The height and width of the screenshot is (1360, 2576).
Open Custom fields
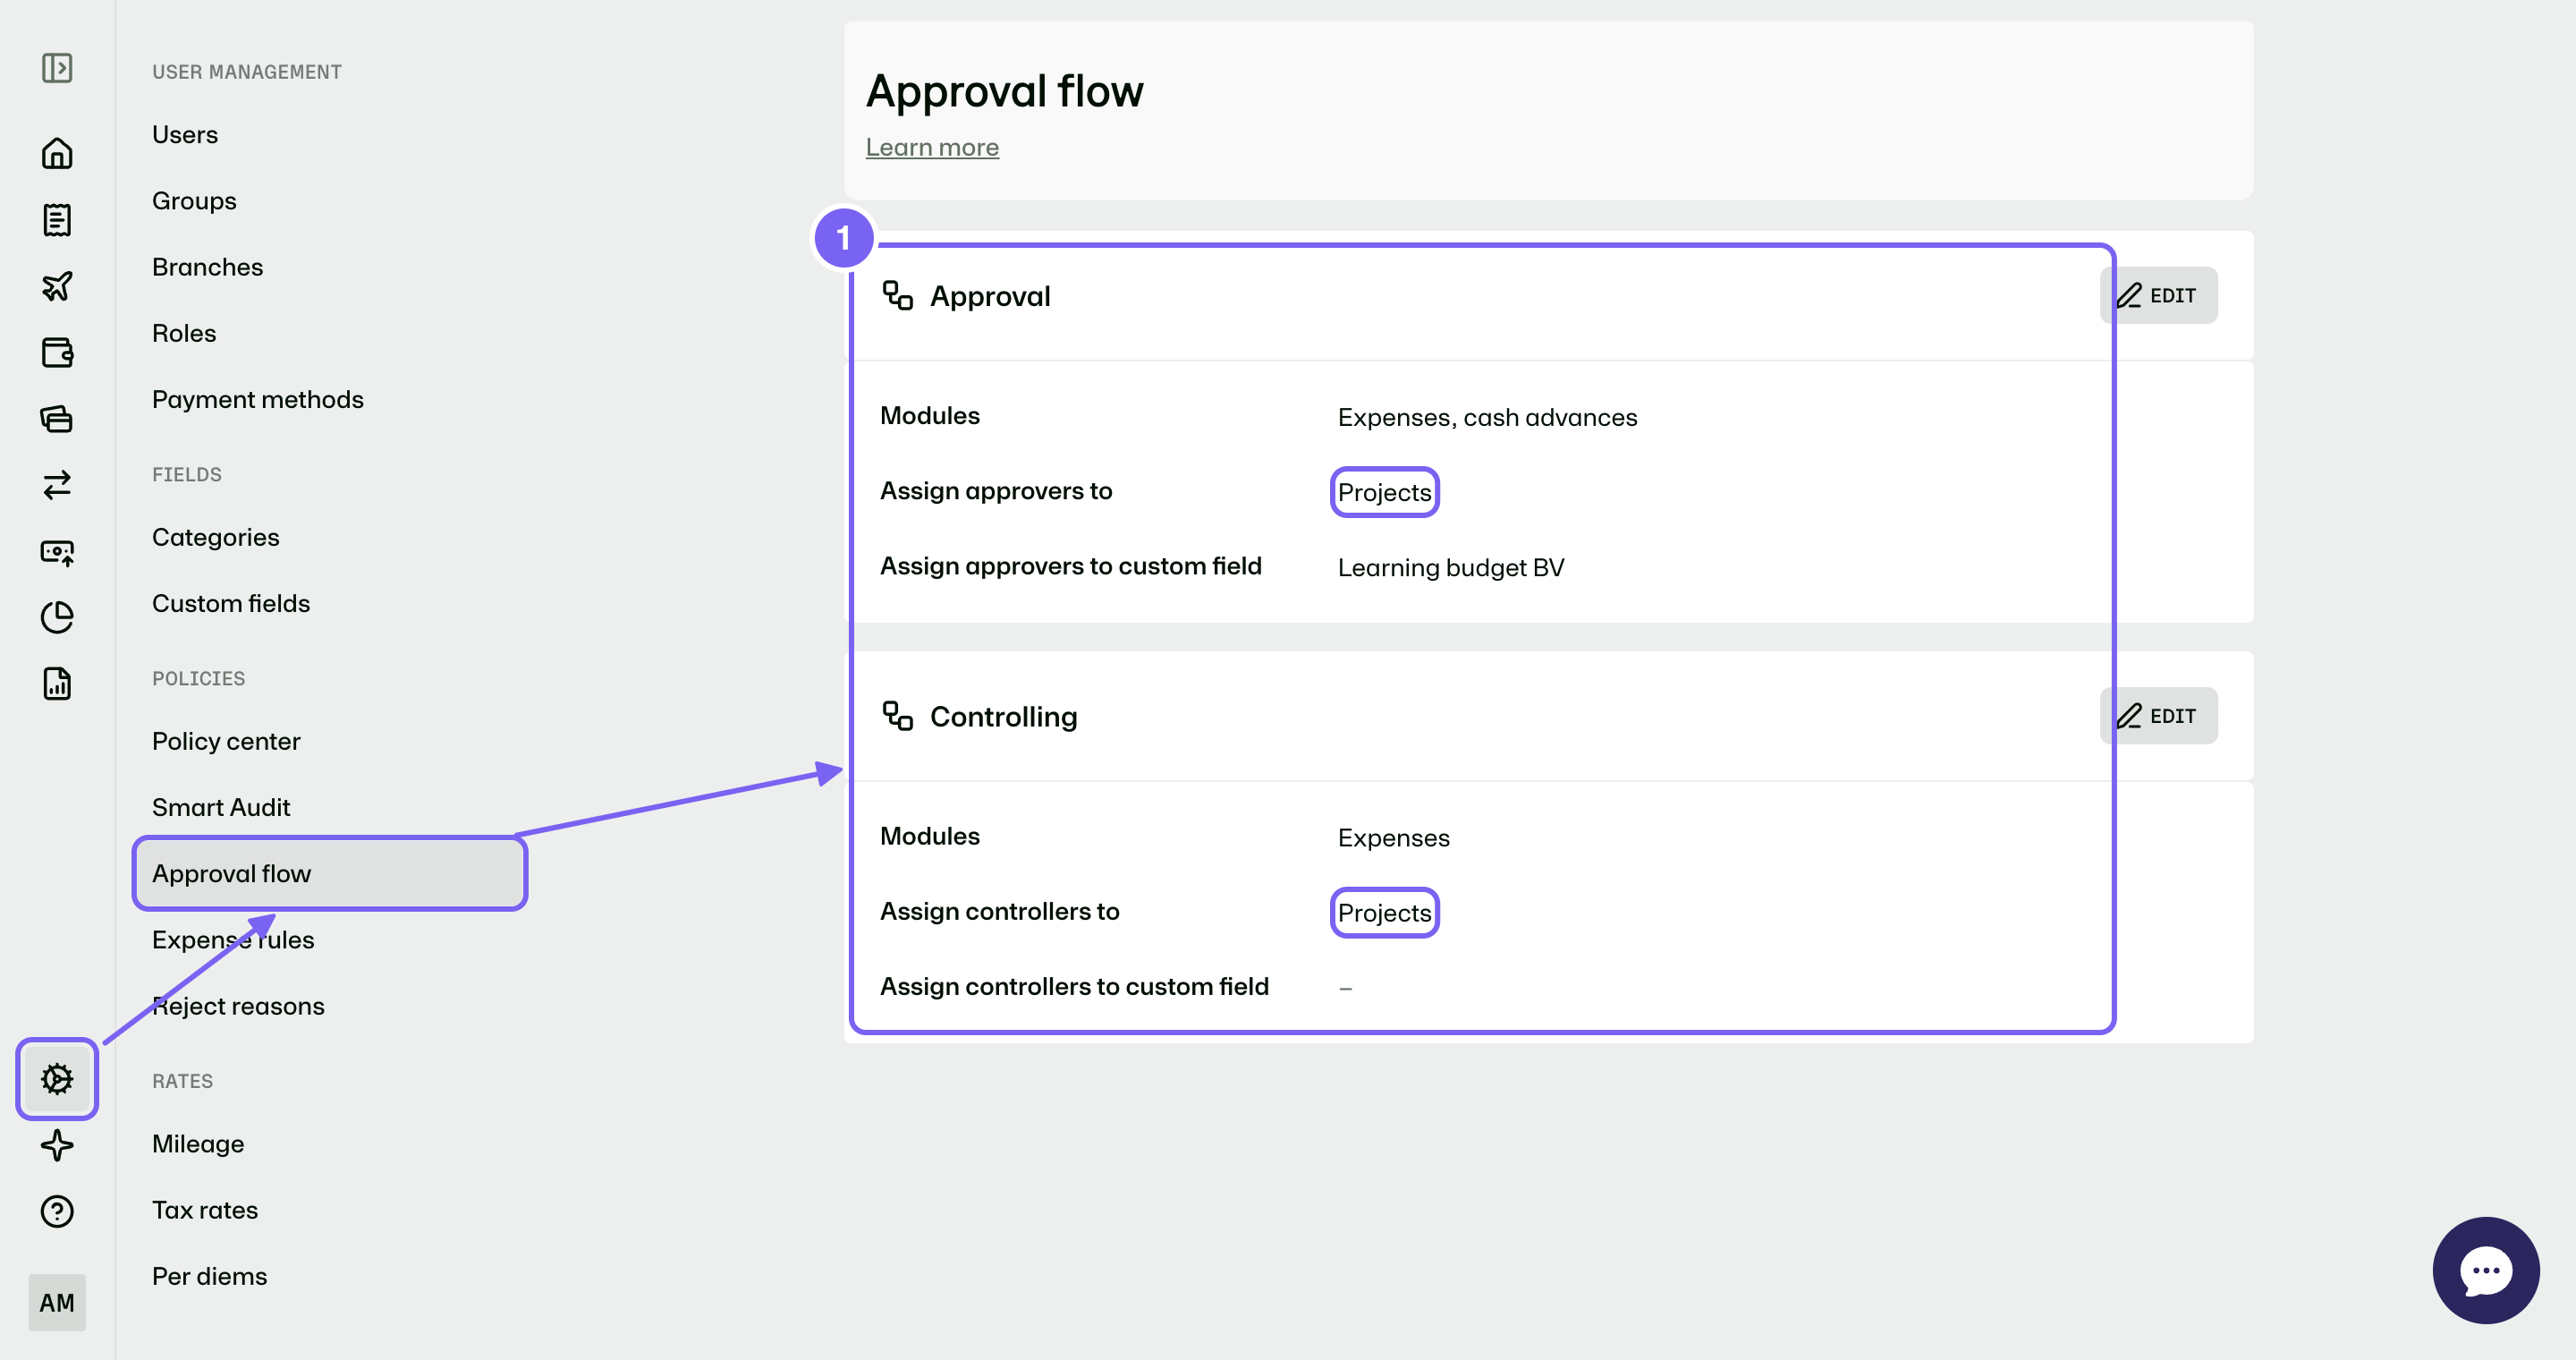click(231, 603)
